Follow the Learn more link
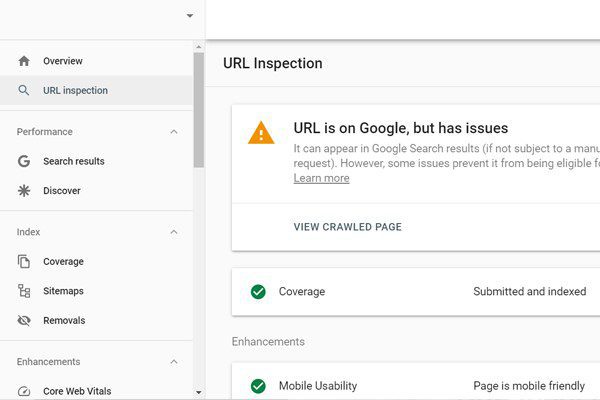 pyautogui.click(x=321, y=178)
